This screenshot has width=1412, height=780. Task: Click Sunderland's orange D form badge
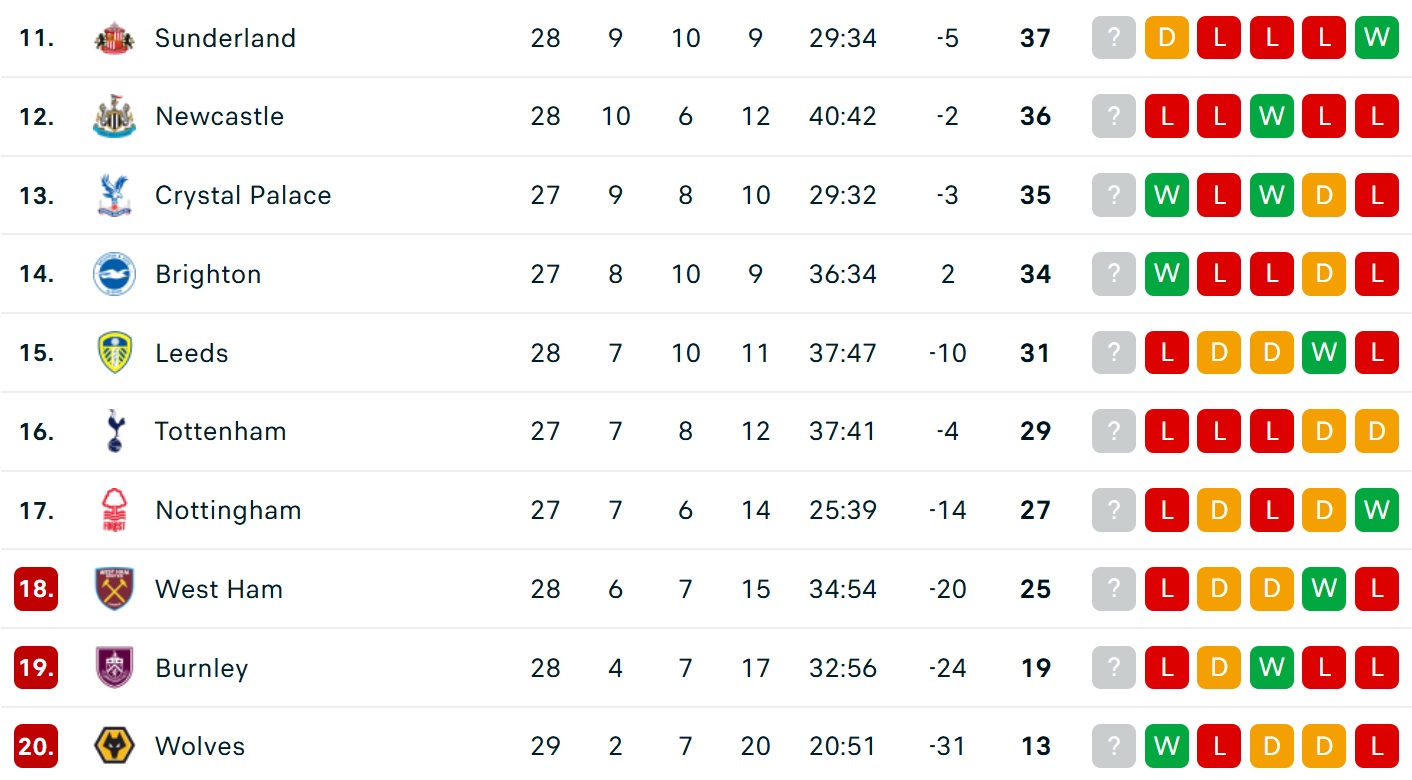[1166, 39]
